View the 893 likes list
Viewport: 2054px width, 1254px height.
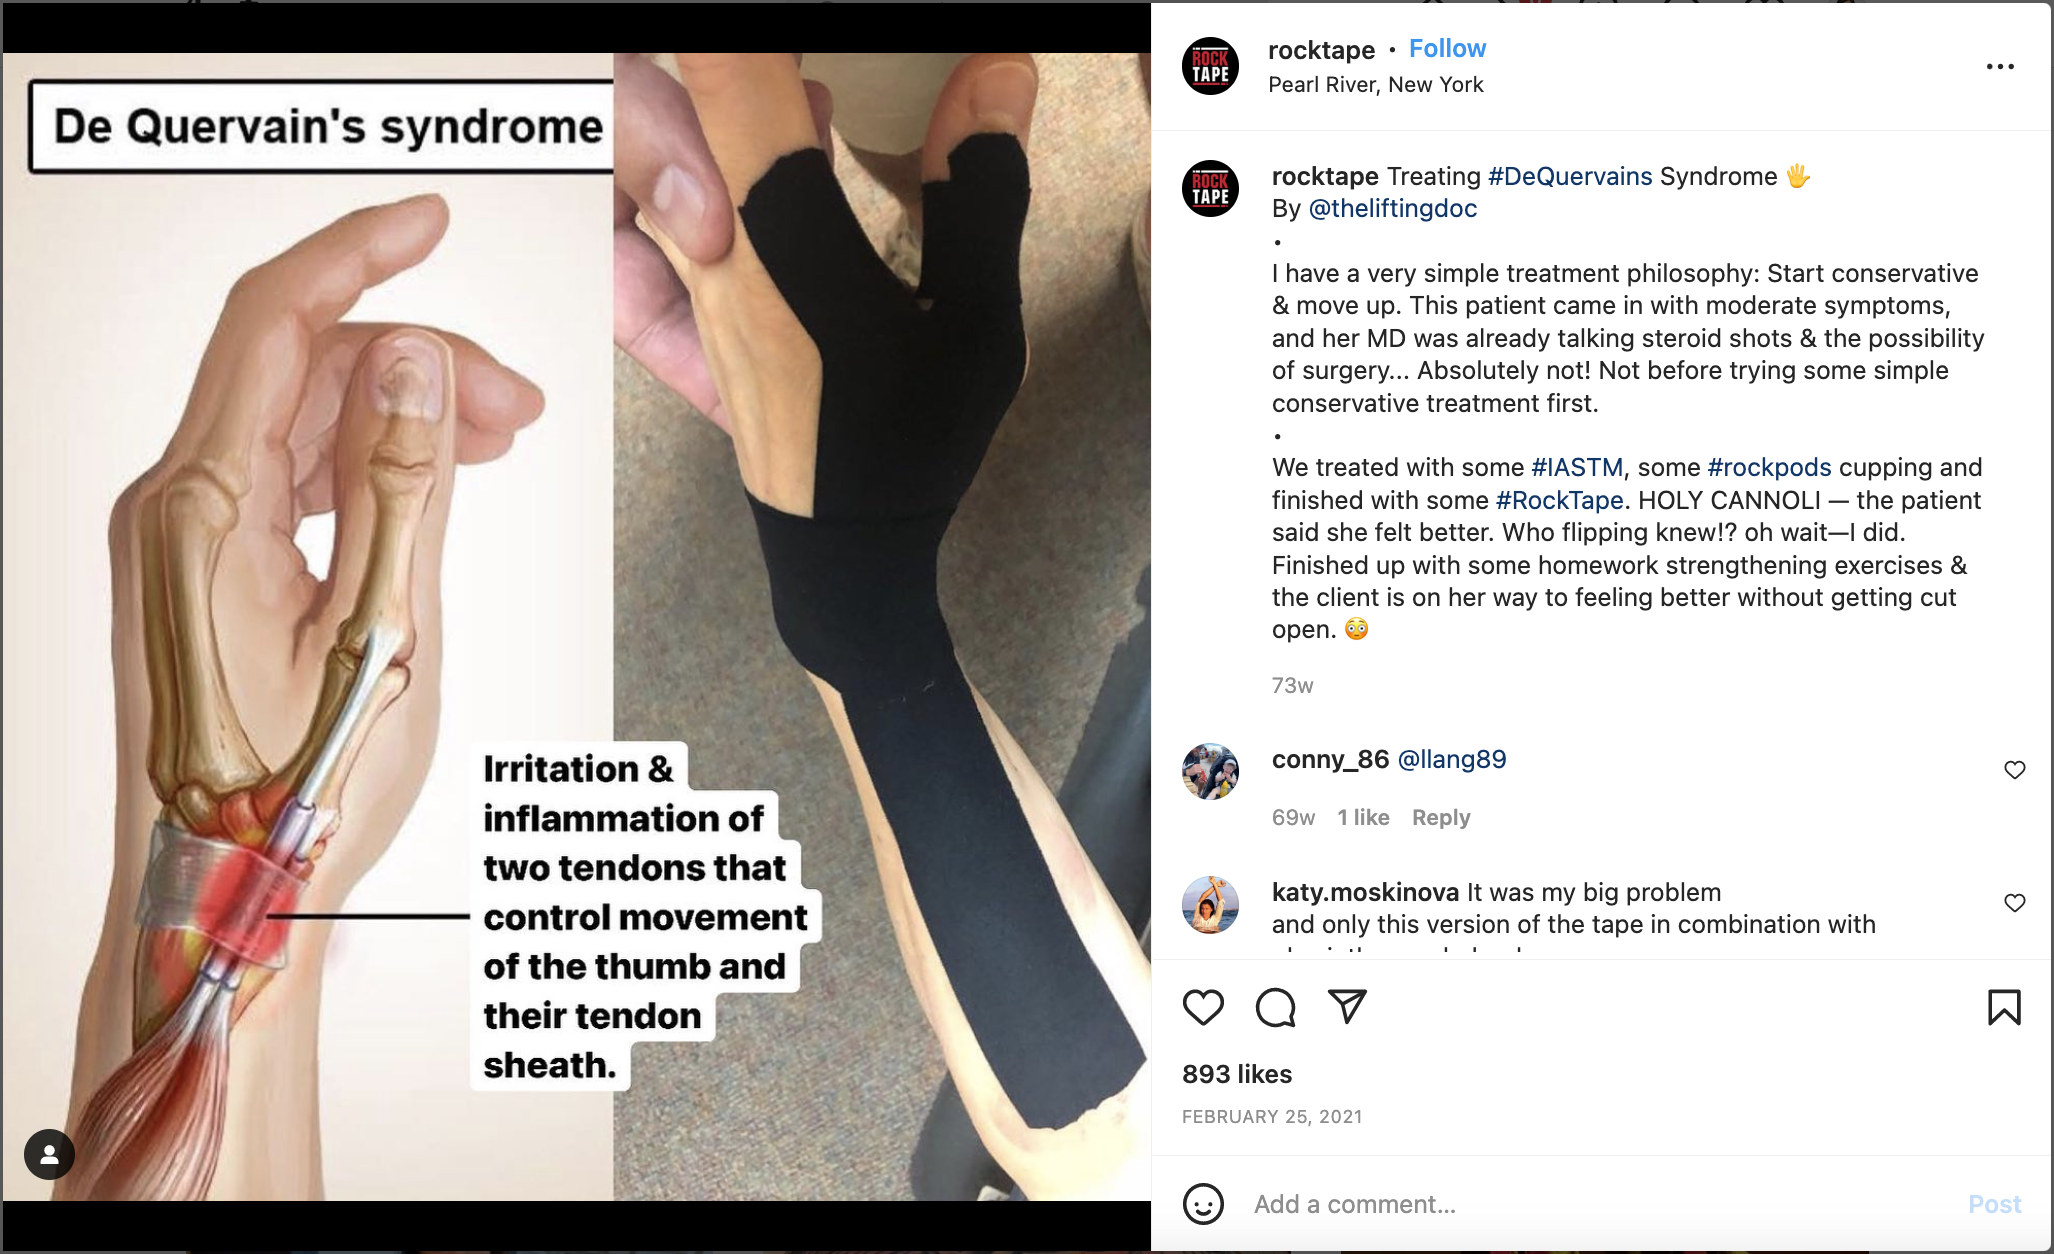[1237, 1074]
